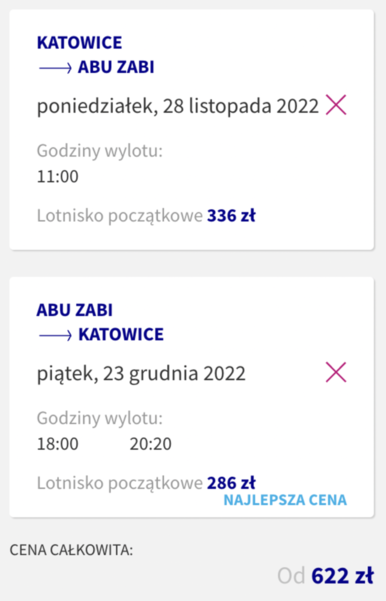Click the NAJLEPSZA CENA label
Viewport: 386px width, 601px height.
(x=285, y=500)
